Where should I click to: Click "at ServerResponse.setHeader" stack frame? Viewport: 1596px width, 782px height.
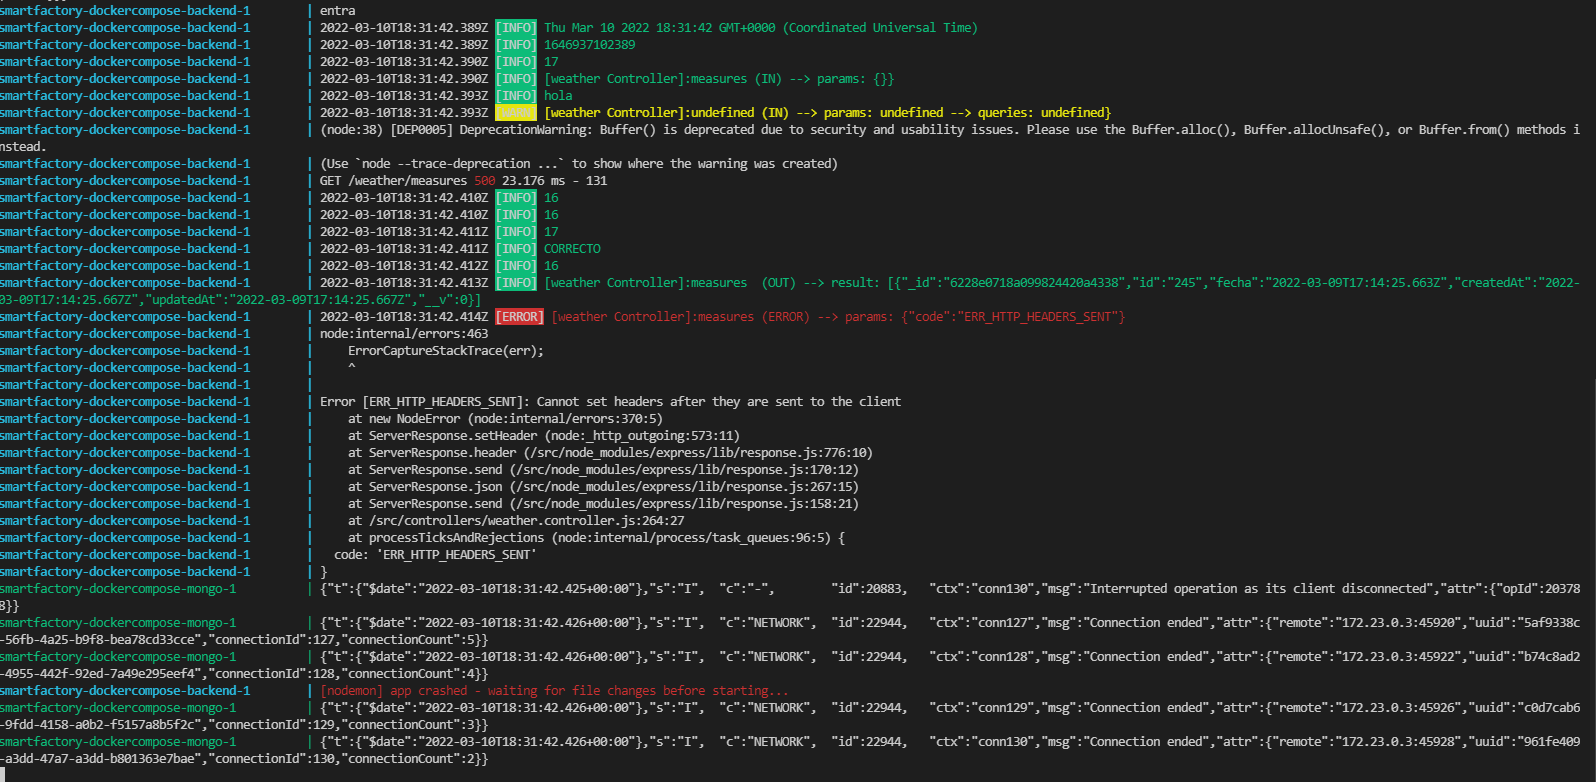tap(544, 436)
